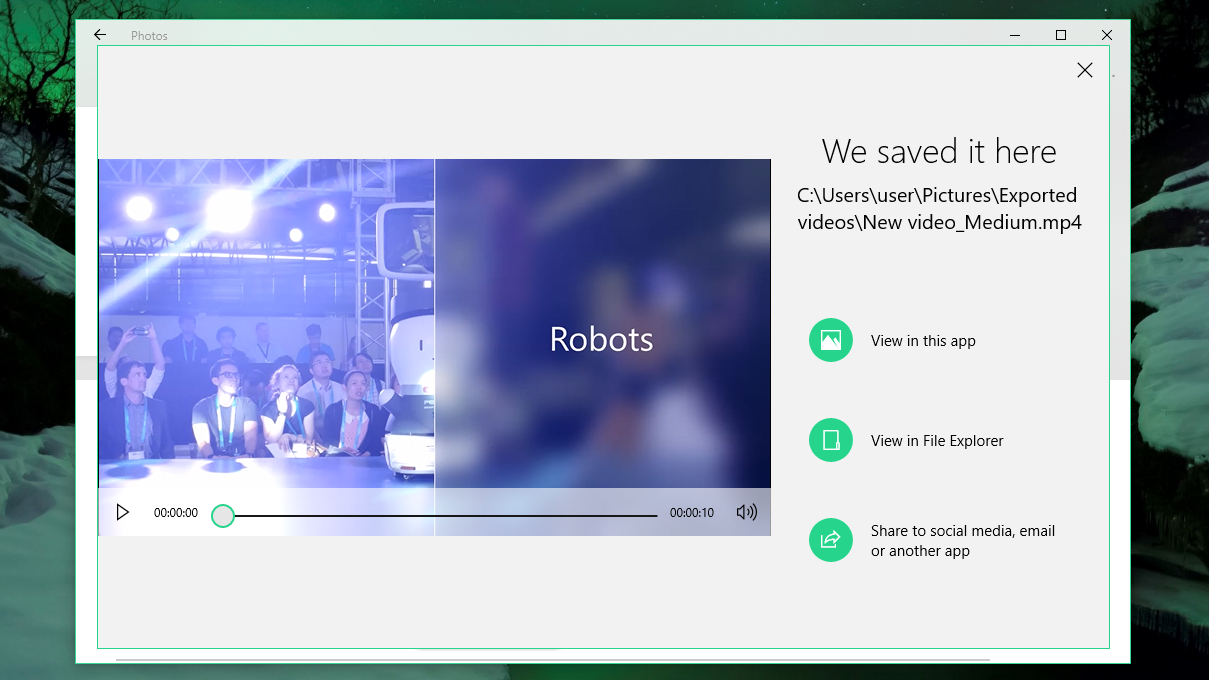Minimize the Photos window
The image size is (1209, 680).
point(1014,34)
